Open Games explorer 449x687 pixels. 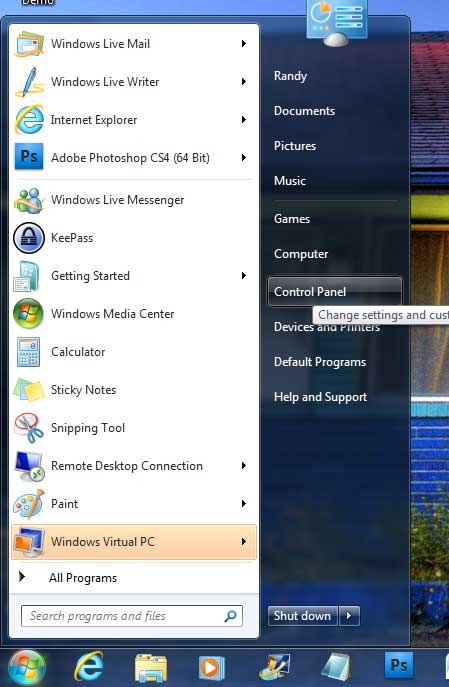(292, 219)
